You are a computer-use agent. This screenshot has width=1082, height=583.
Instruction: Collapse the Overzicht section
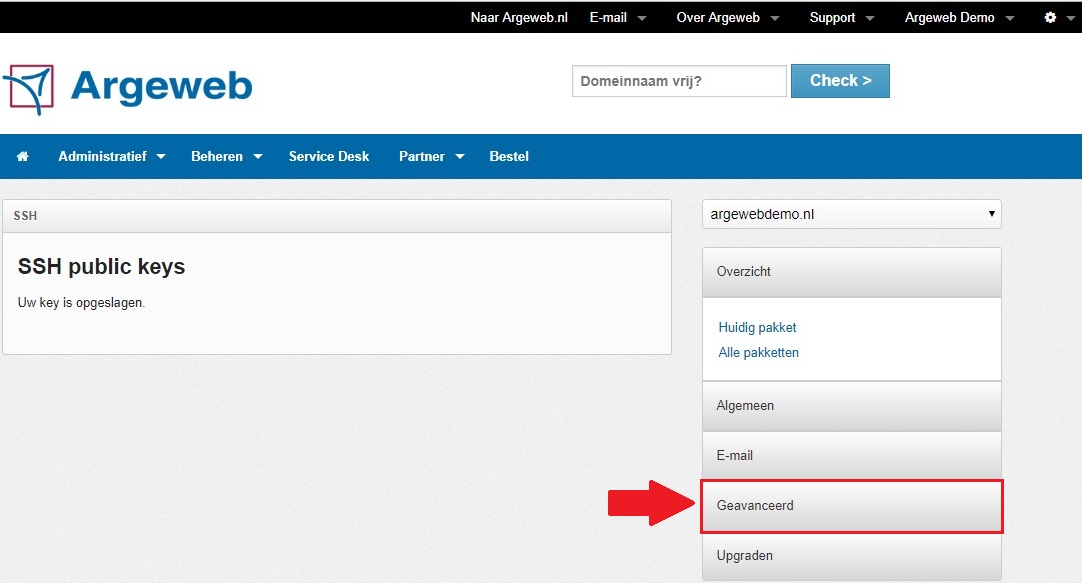(852, 272)
